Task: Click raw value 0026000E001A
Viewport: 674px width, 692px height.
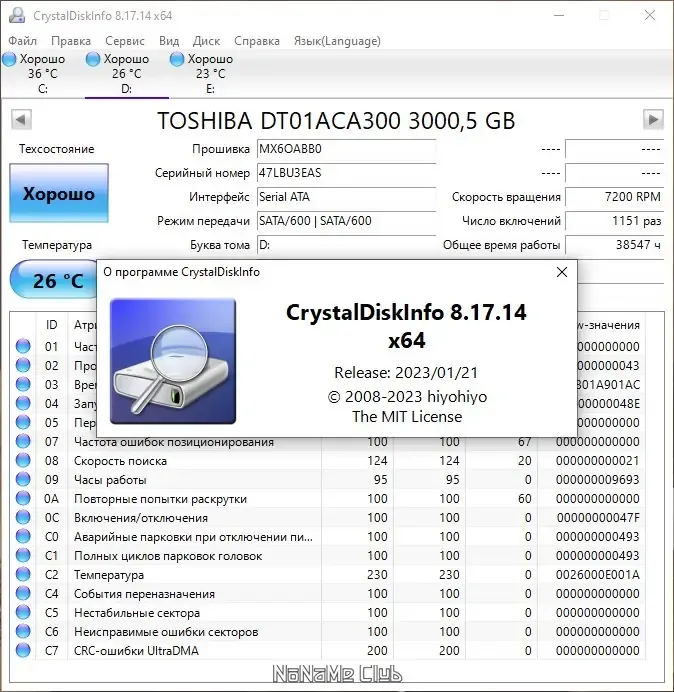Action: click(x=598, y=575)
